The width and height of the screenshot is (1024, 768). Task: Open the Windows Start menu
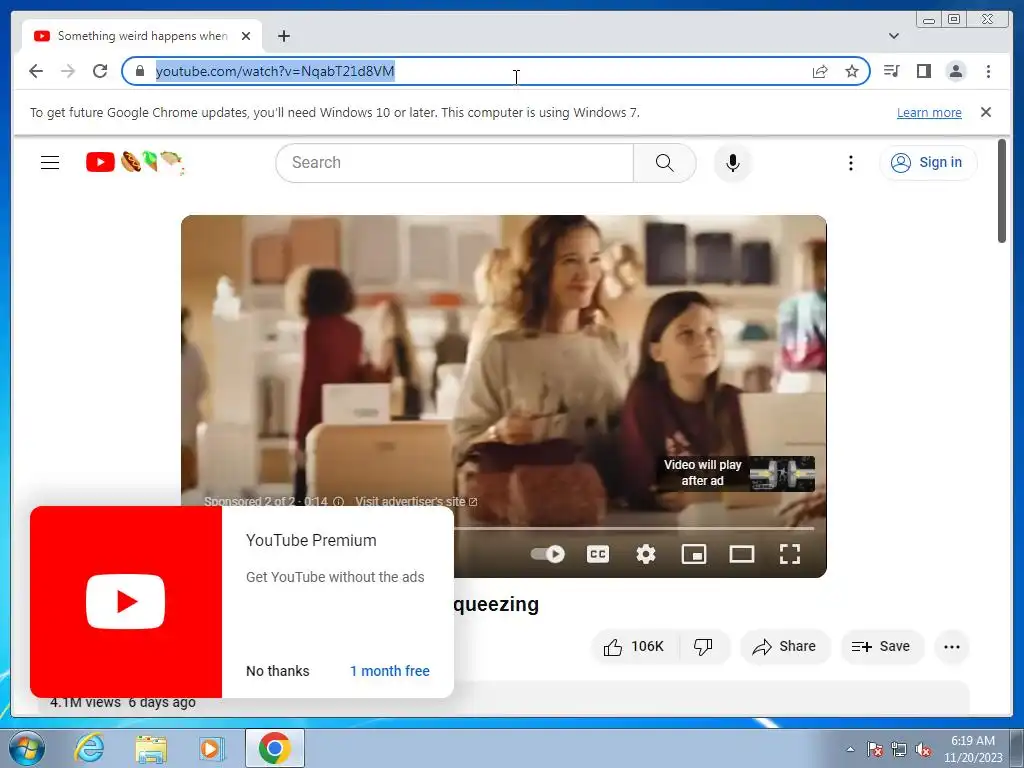coord(25,748)
